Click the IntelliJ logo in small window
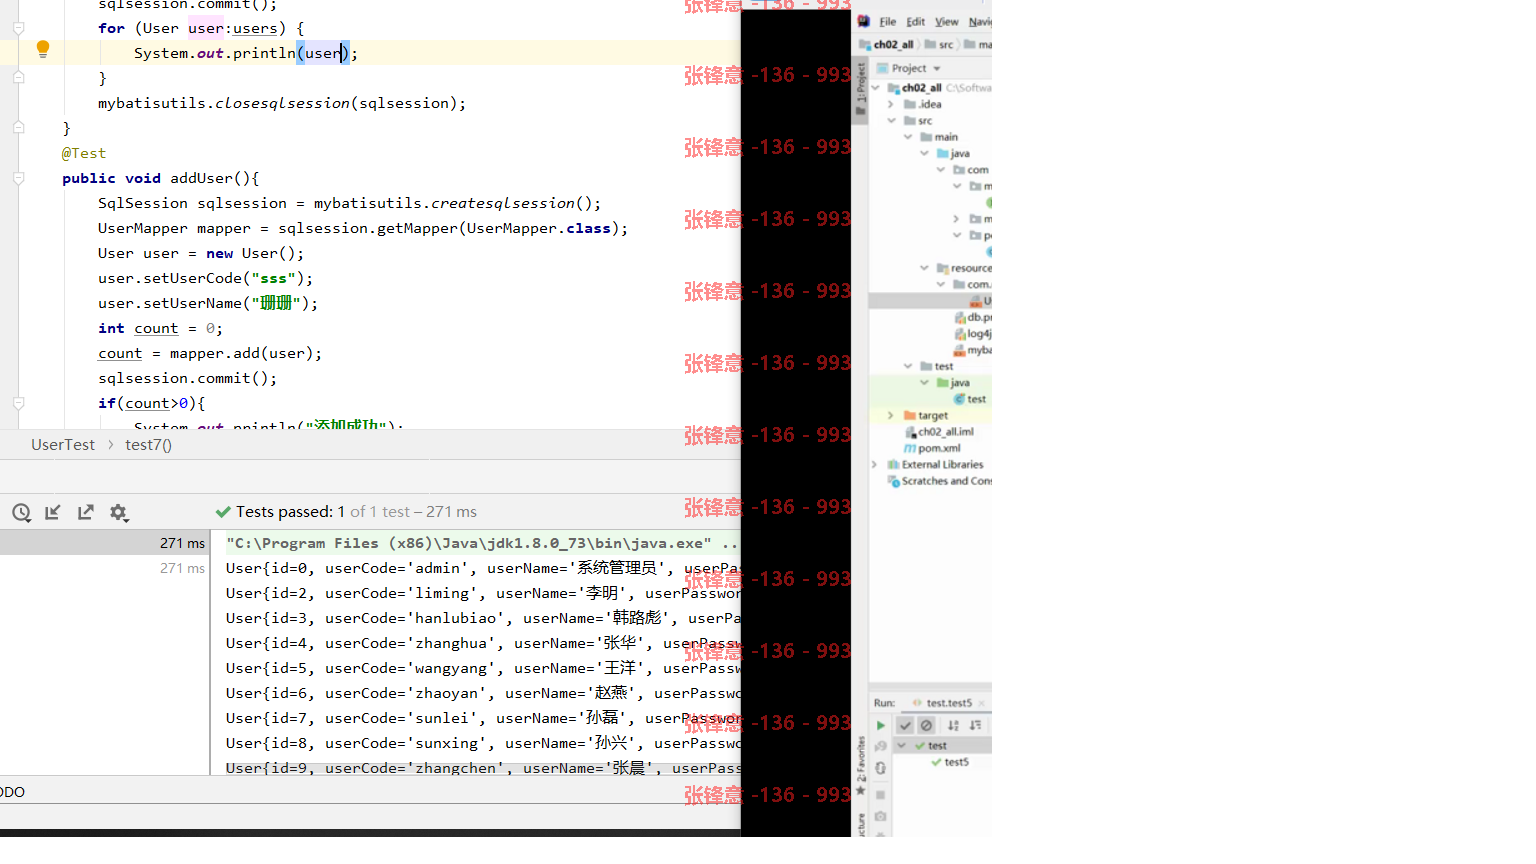The image size is (1536, 864). 864,21
